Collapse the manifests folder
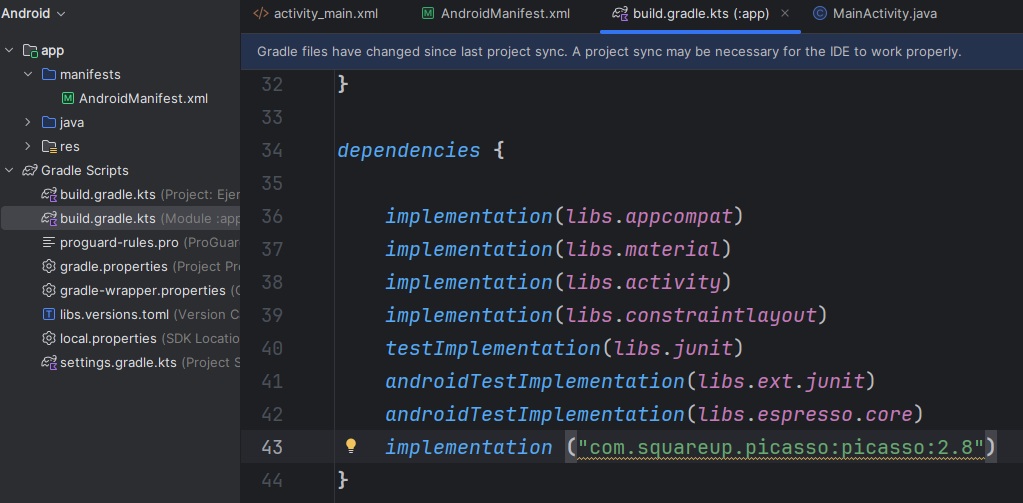 [x=27, y=74]
